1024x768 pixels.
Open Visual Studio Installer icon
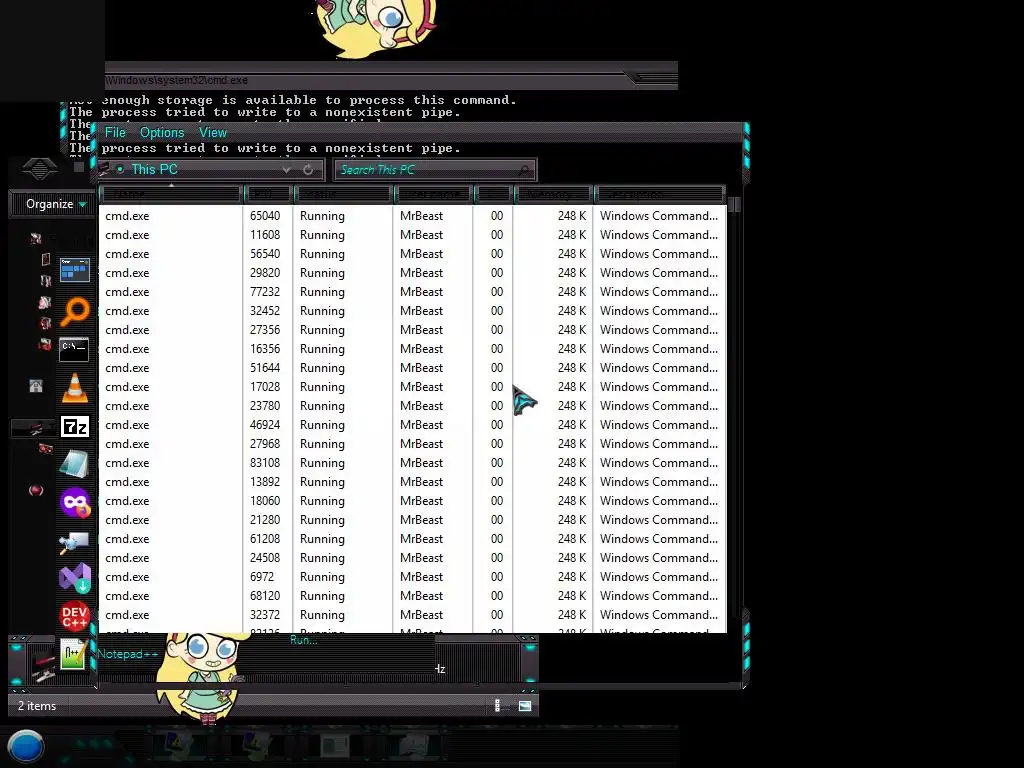pyautogui.click(x=75, y=577)
